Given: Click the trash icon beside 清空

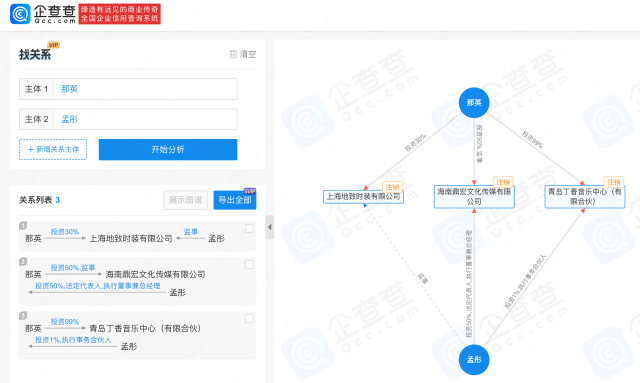Looking at the screenshot, I should pos(233,54).
